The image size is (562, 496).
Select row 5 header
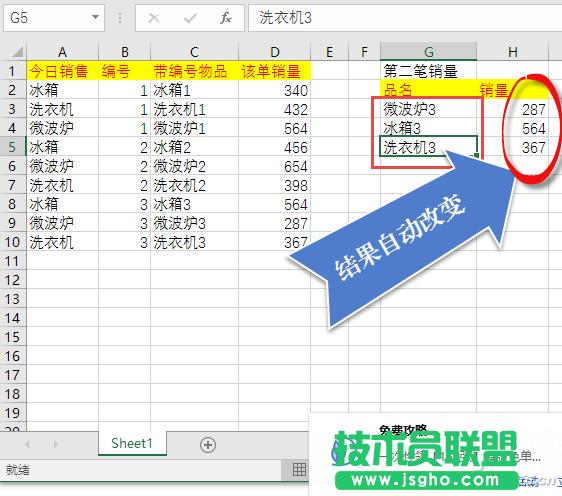click(x=13, y=147)
